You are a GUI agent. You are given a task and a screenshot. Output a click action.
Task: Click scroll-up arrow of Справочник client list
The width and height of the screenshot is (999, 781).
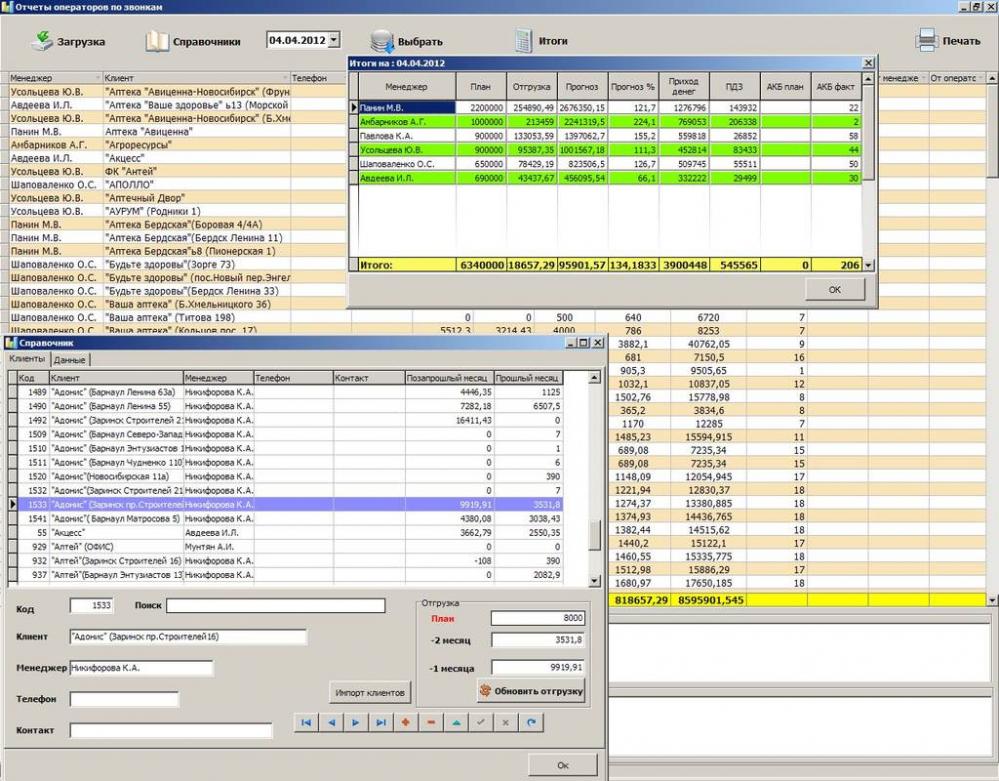594,378
